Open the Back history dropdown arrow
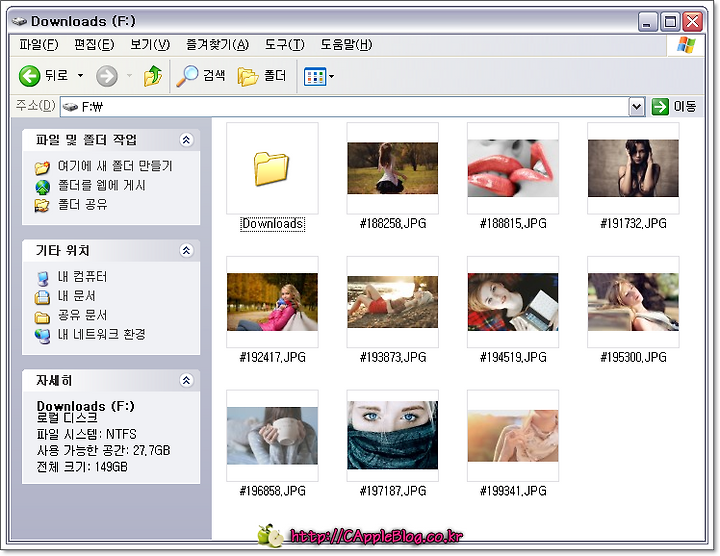Image resolution: width=720 pixels, height=556 pixels. coord(80,75)
